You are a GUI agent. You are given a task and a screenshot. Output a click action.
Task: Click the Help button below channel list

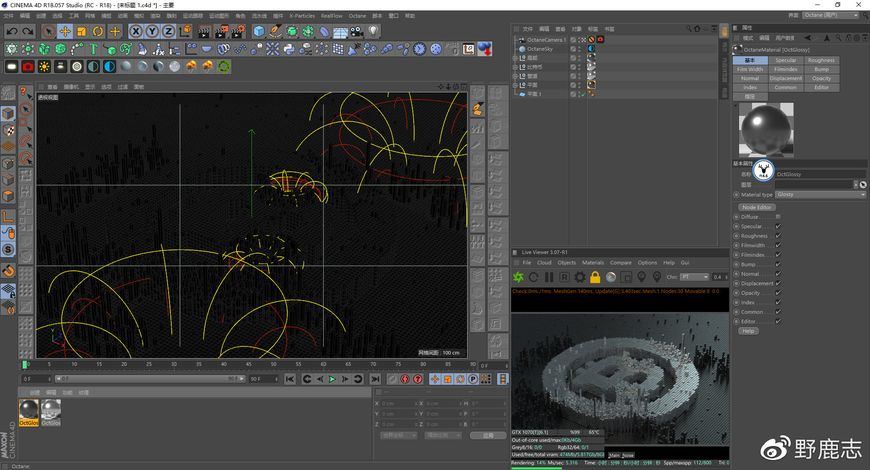(x=748, y=331)
